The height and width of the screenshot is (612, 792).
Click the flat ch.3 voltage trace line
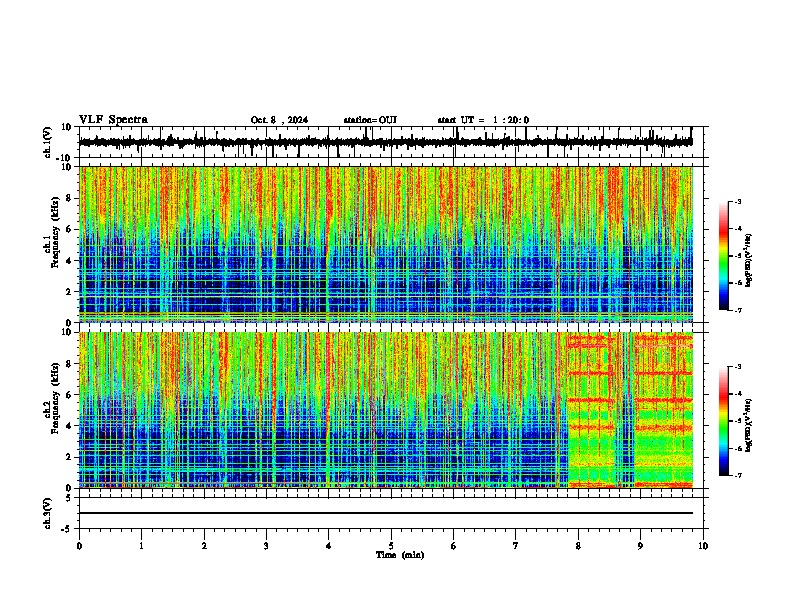click(386, 513)
